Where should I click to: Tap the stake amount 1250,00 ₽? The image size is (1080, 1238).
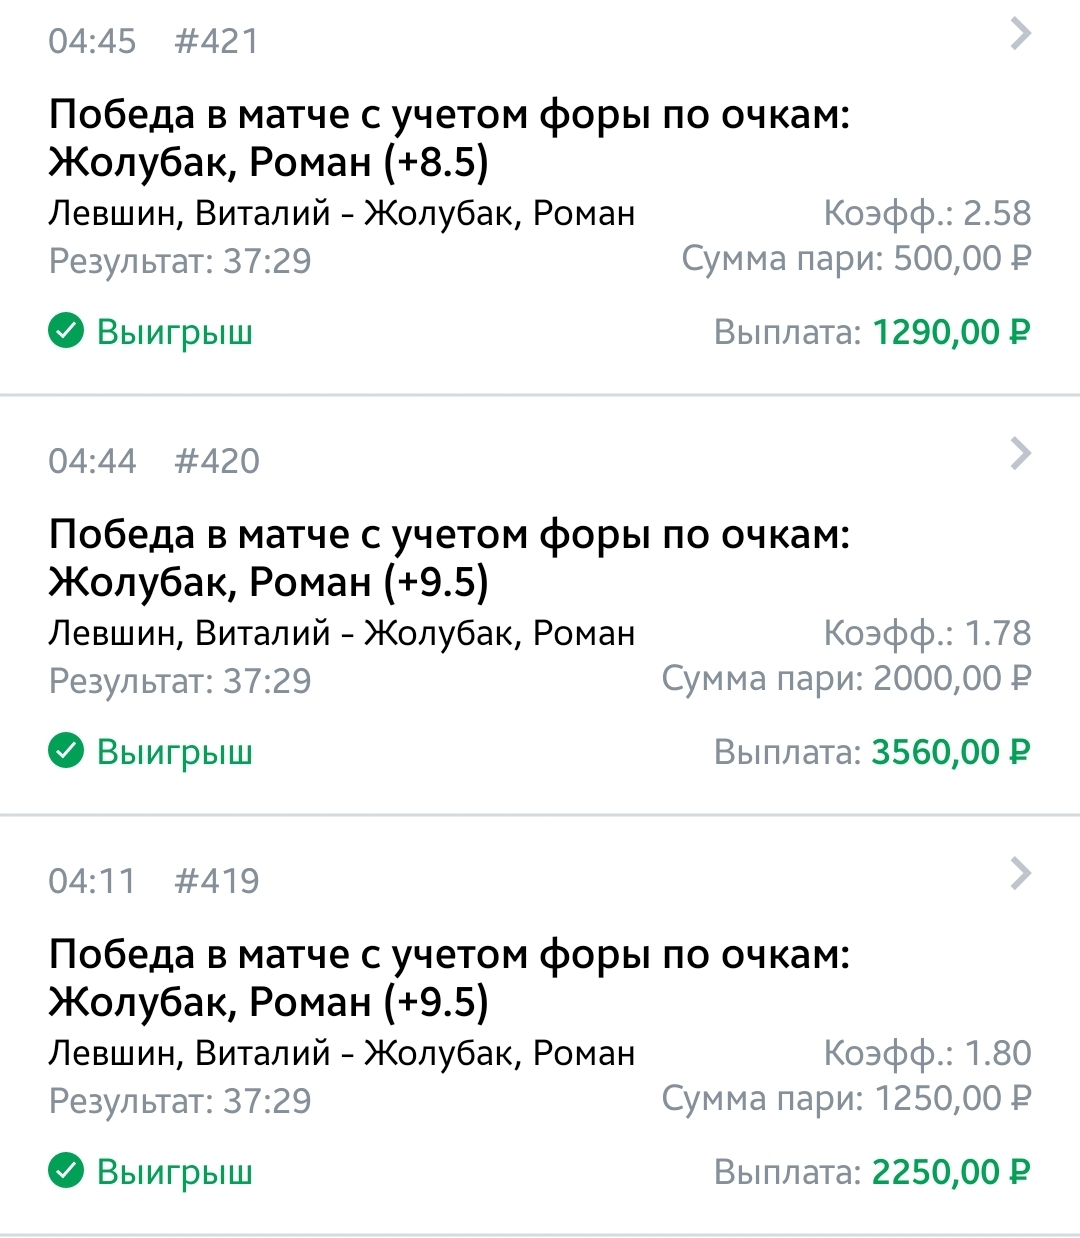point(952,1099)
